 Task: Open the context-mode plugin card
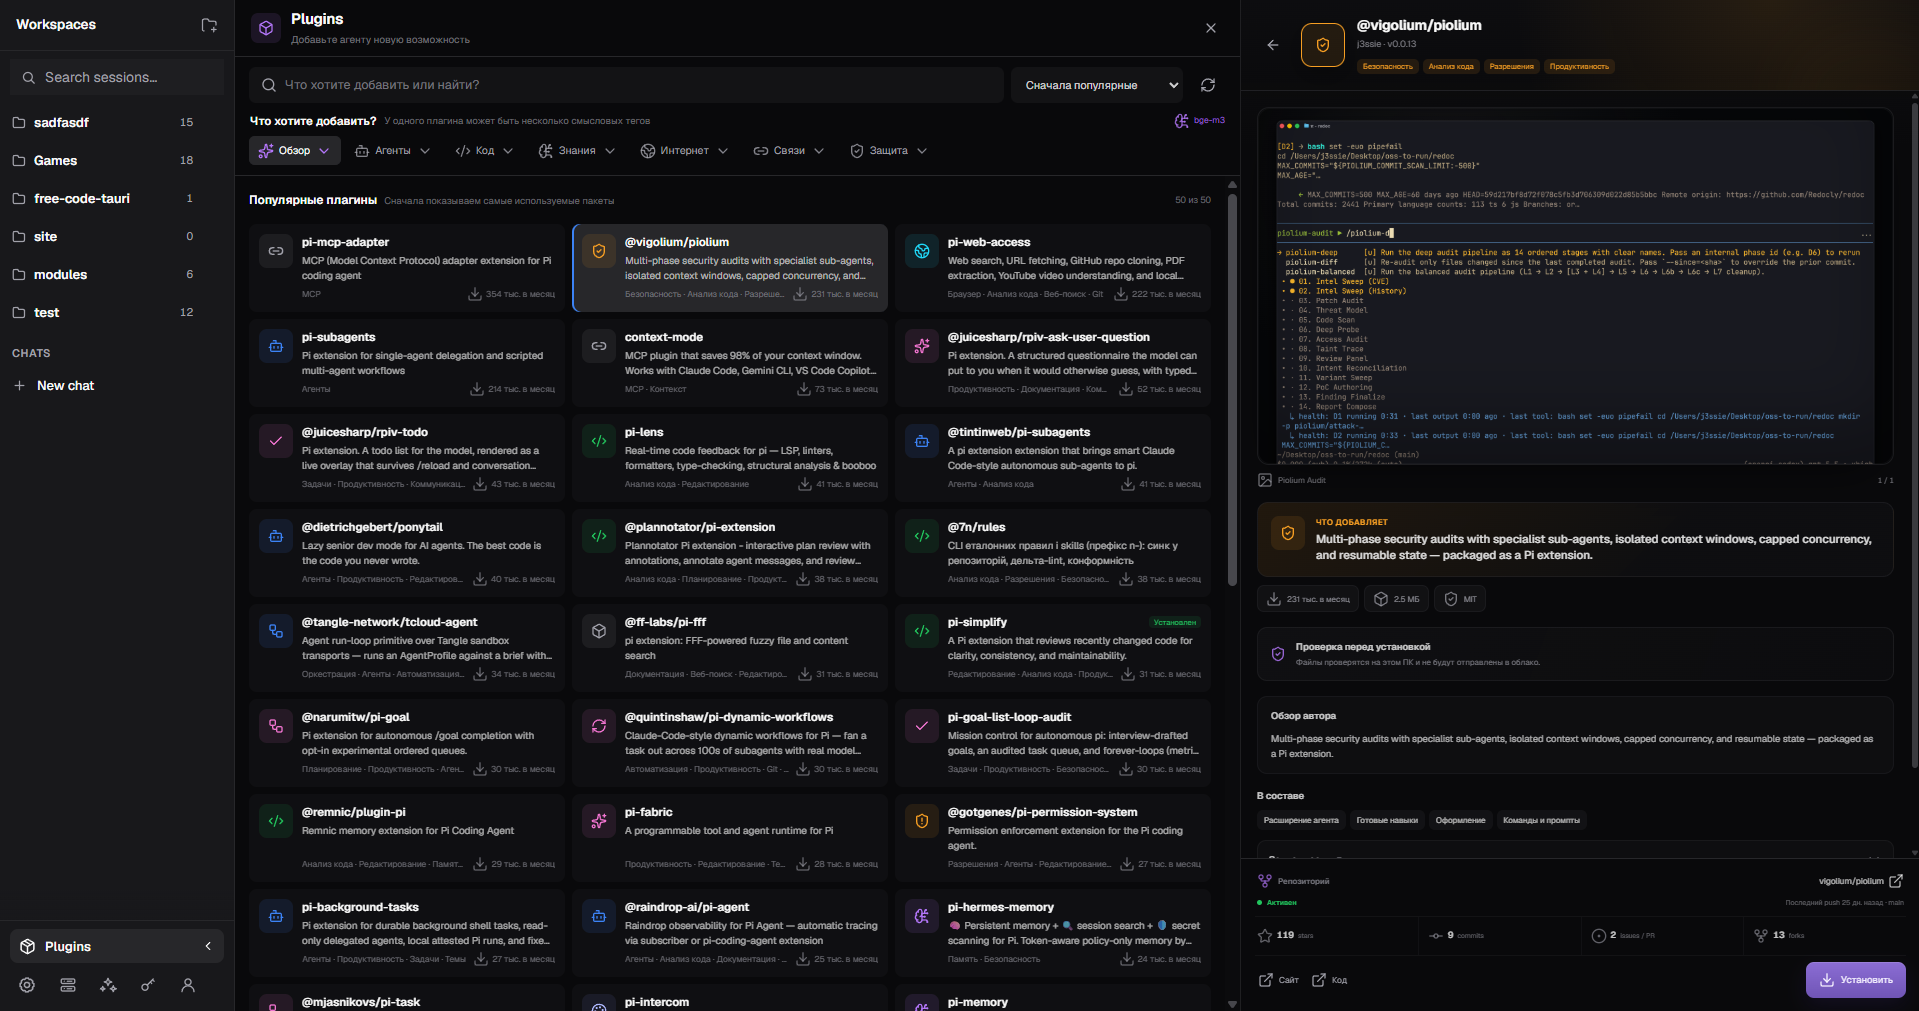pos(730,362)
